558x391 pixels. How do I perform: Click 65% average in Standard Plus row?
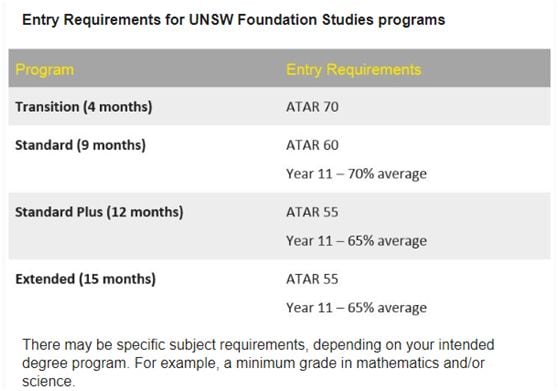(x=387, y=241)
